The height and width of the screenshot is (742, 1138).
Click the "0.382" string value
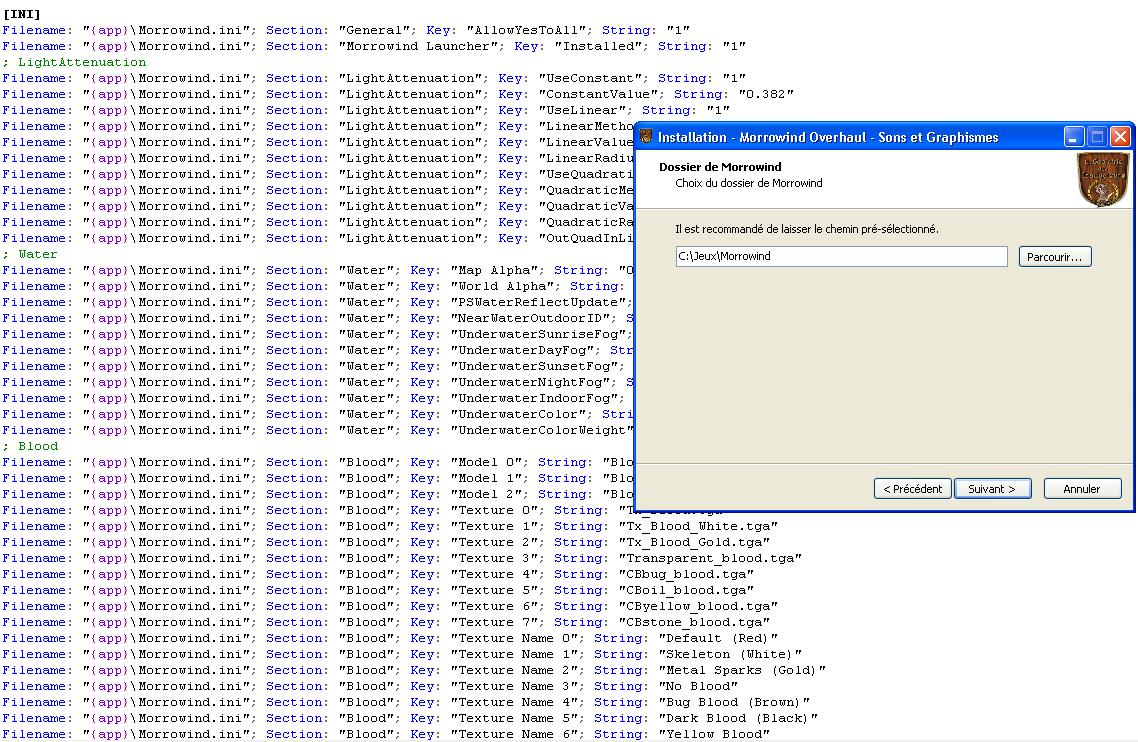coord(766,94)
